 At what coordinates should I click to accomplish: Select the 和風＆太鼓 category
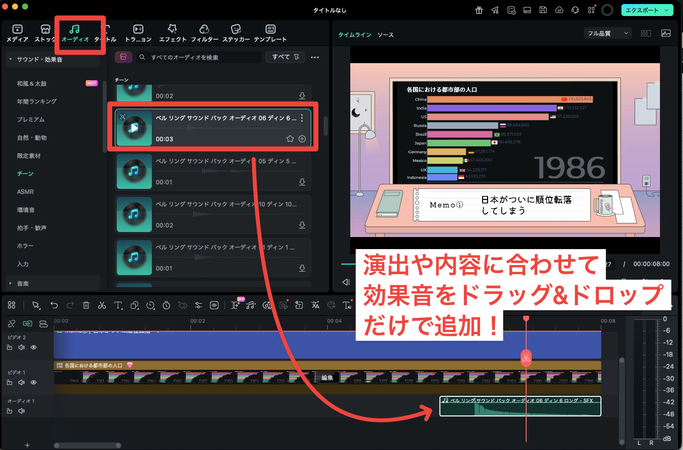coord(31,83)
